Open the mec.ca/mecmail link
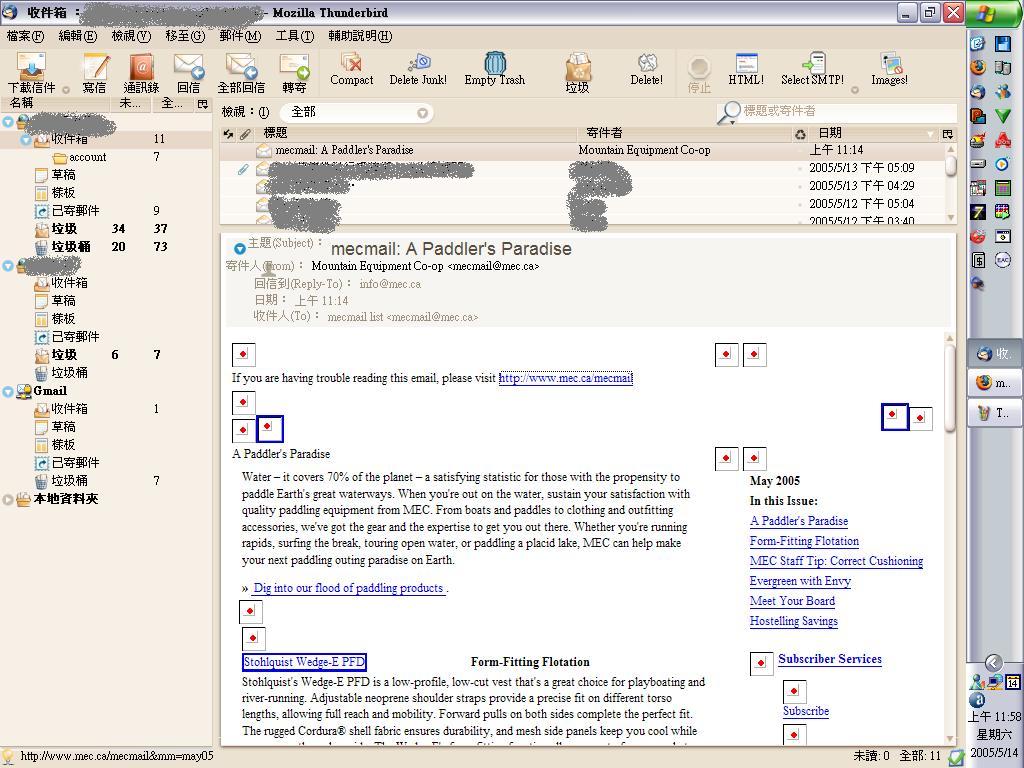This screenshot has height=768, width=1024. [x=565, y=378]
